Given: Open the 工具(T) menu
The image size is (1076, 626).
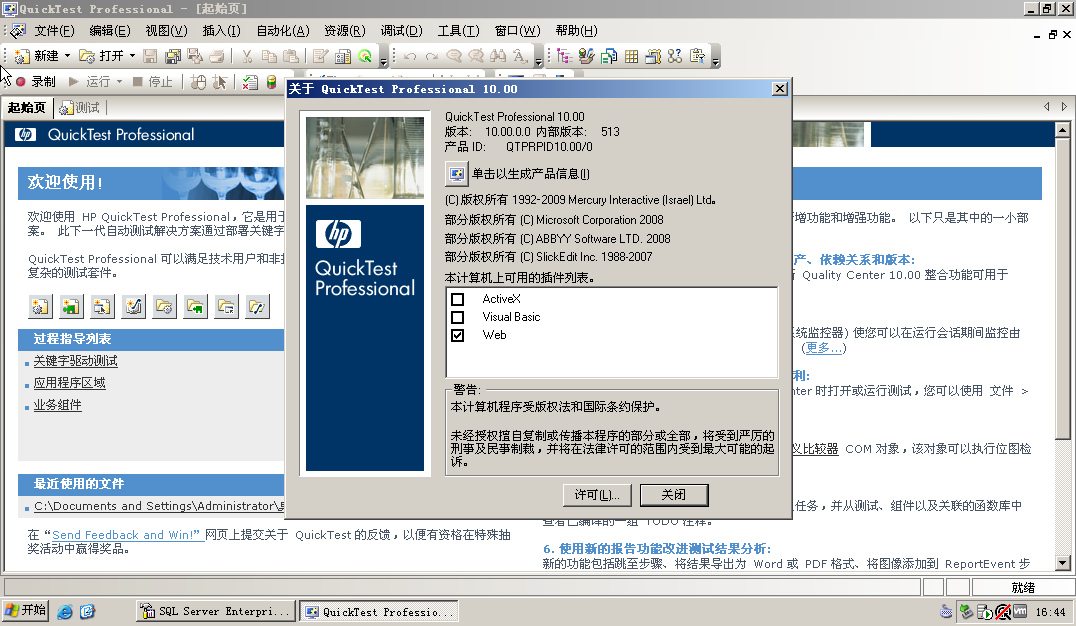Looking at the screenshot, I should 459,31.
